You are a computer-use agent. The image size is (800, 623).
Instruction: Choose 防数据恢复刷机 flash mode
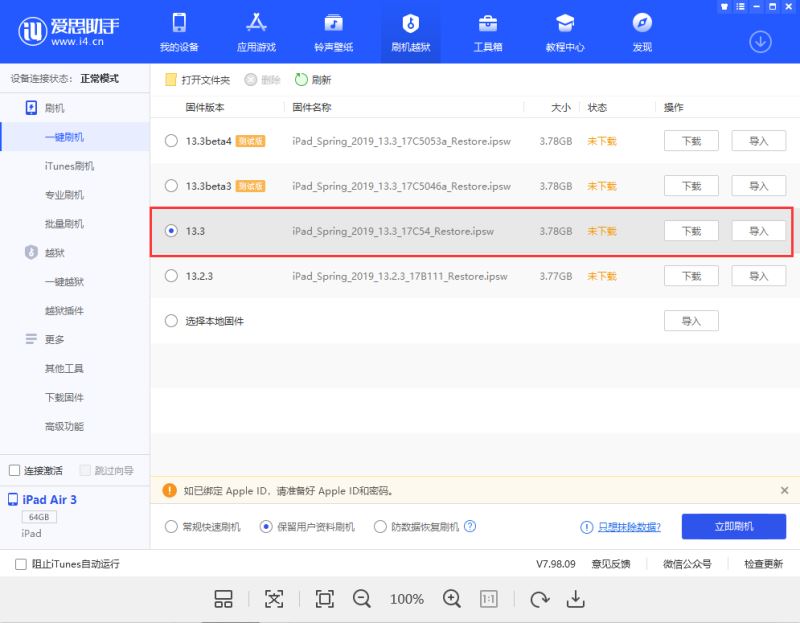pyautogui.click(x=380, y=526)
